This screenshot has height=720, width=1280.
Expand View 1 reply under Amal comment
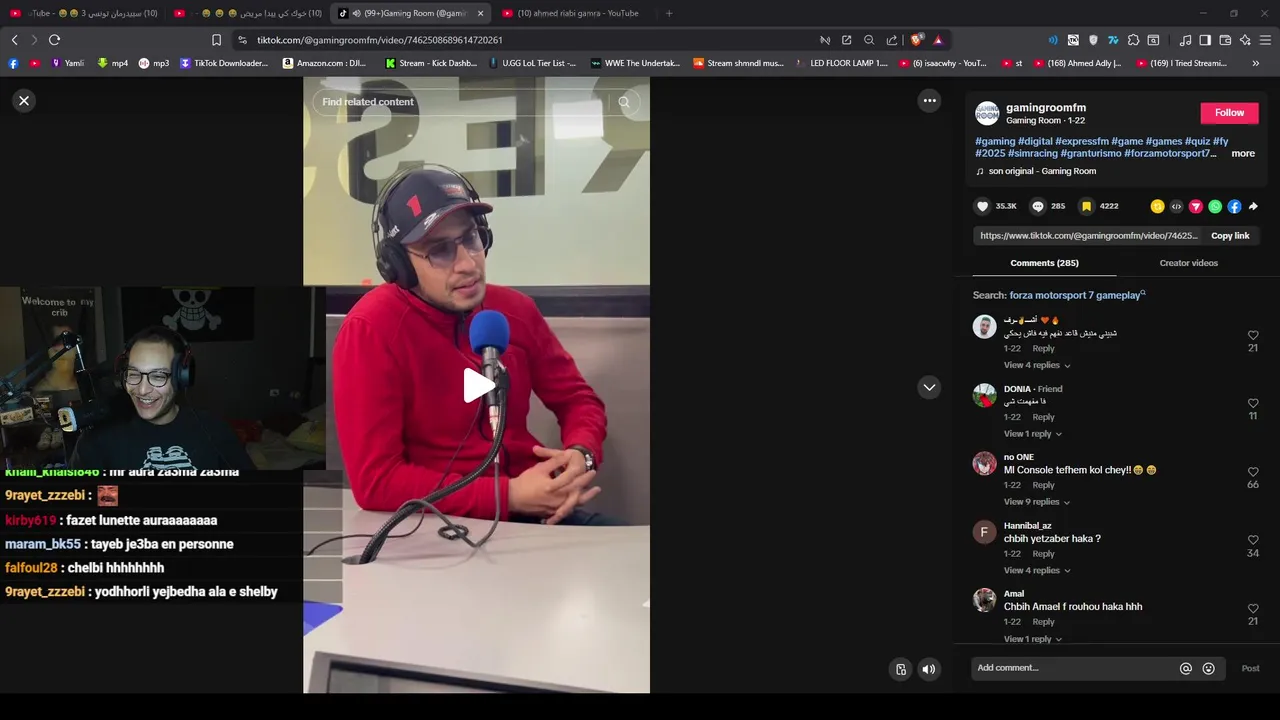pos(1033,639)
